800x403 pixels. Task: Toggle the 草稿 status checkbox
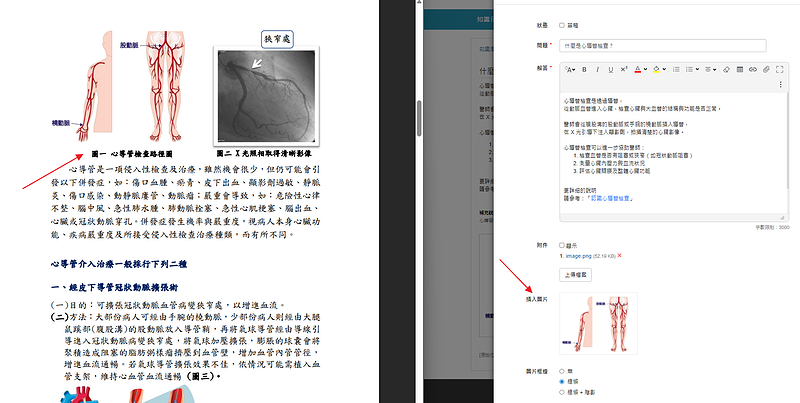pyautogui.click(x=562, y=25)
